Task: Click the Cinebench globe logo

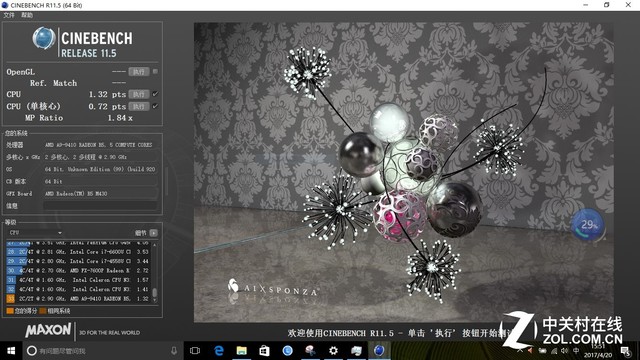Action: tap(44, 38)
